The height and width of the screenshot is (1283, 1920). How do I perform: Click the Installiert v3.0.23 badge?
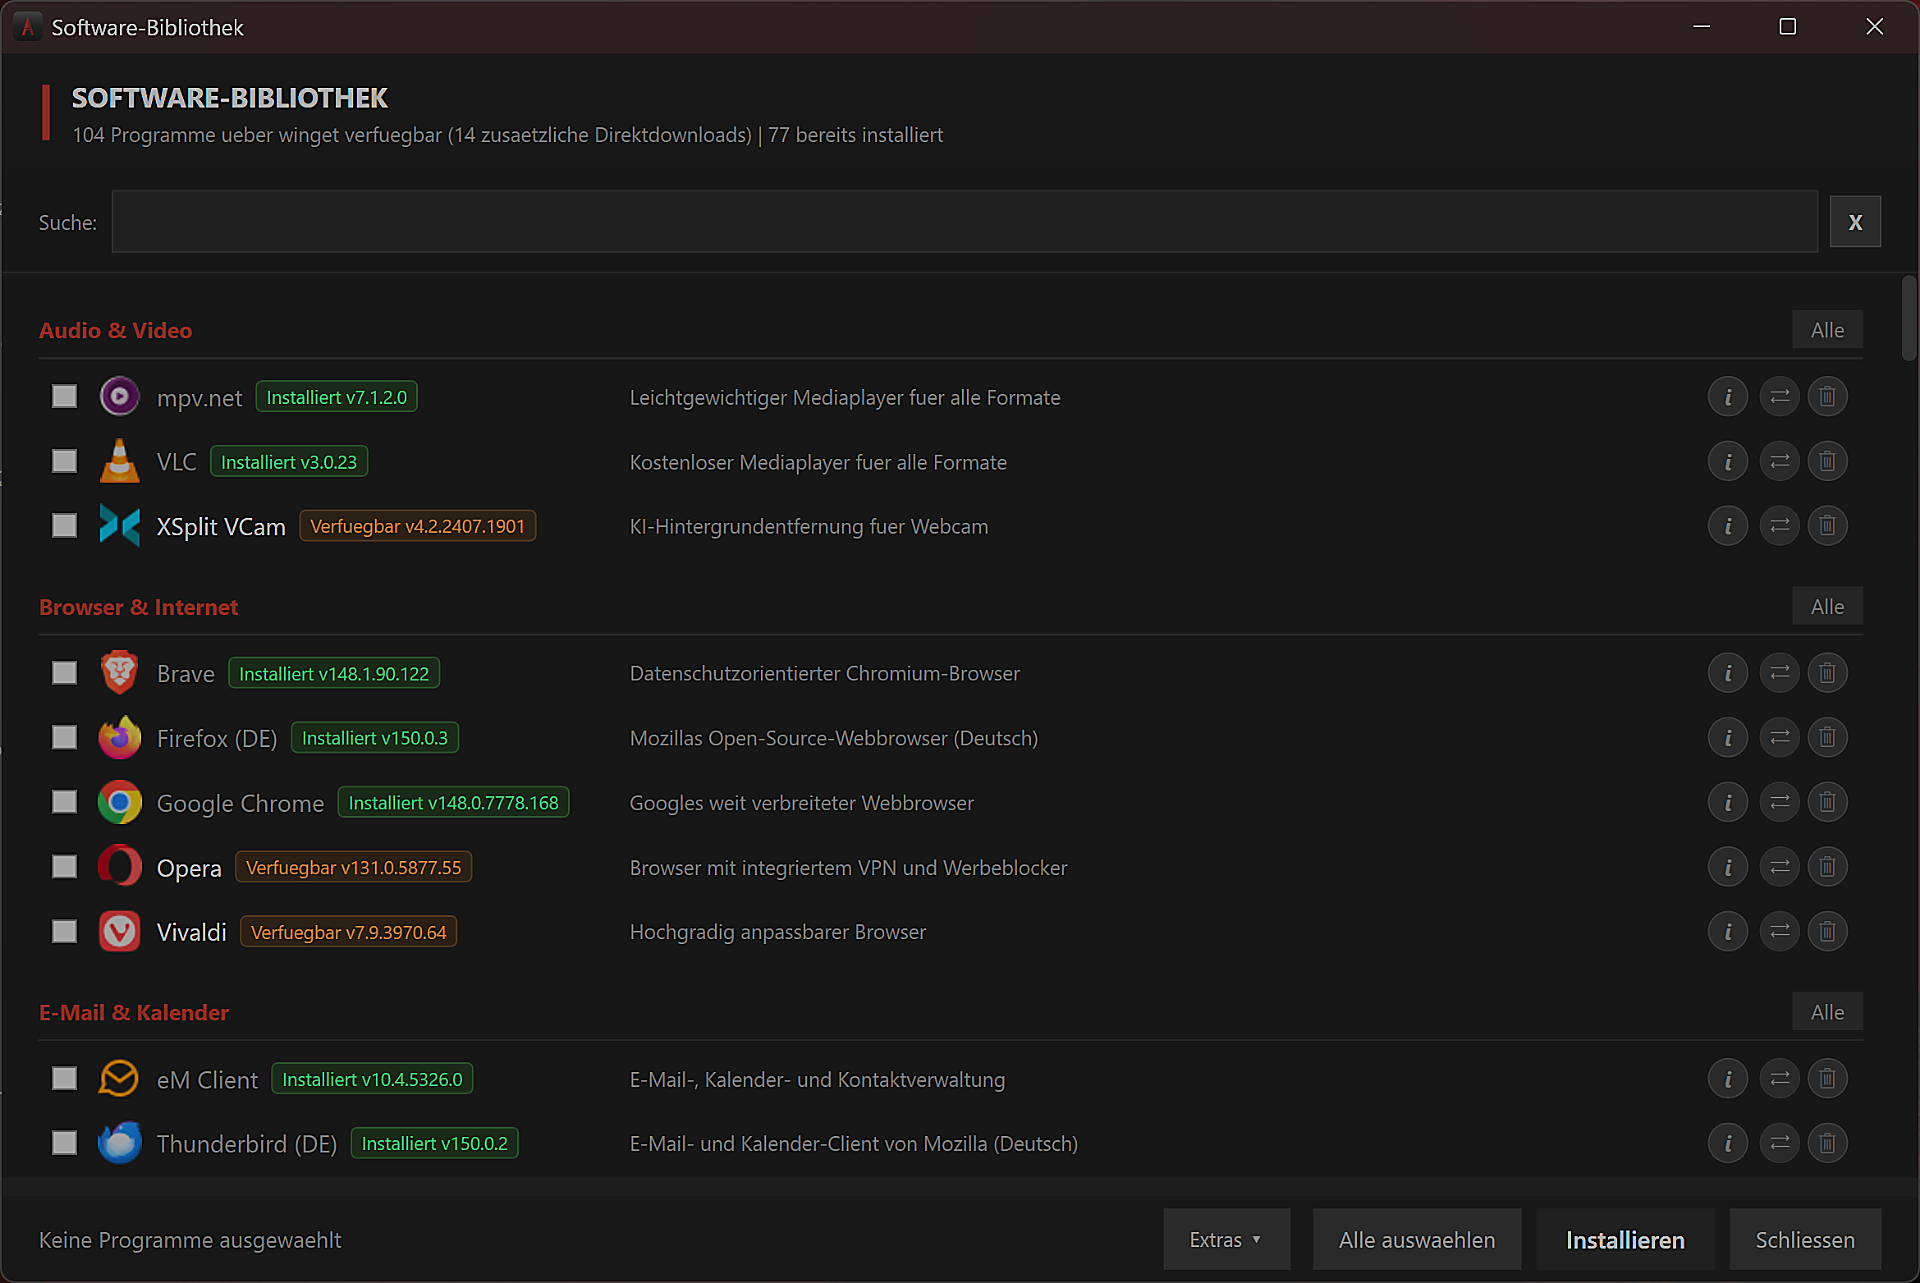coord(289,462)
